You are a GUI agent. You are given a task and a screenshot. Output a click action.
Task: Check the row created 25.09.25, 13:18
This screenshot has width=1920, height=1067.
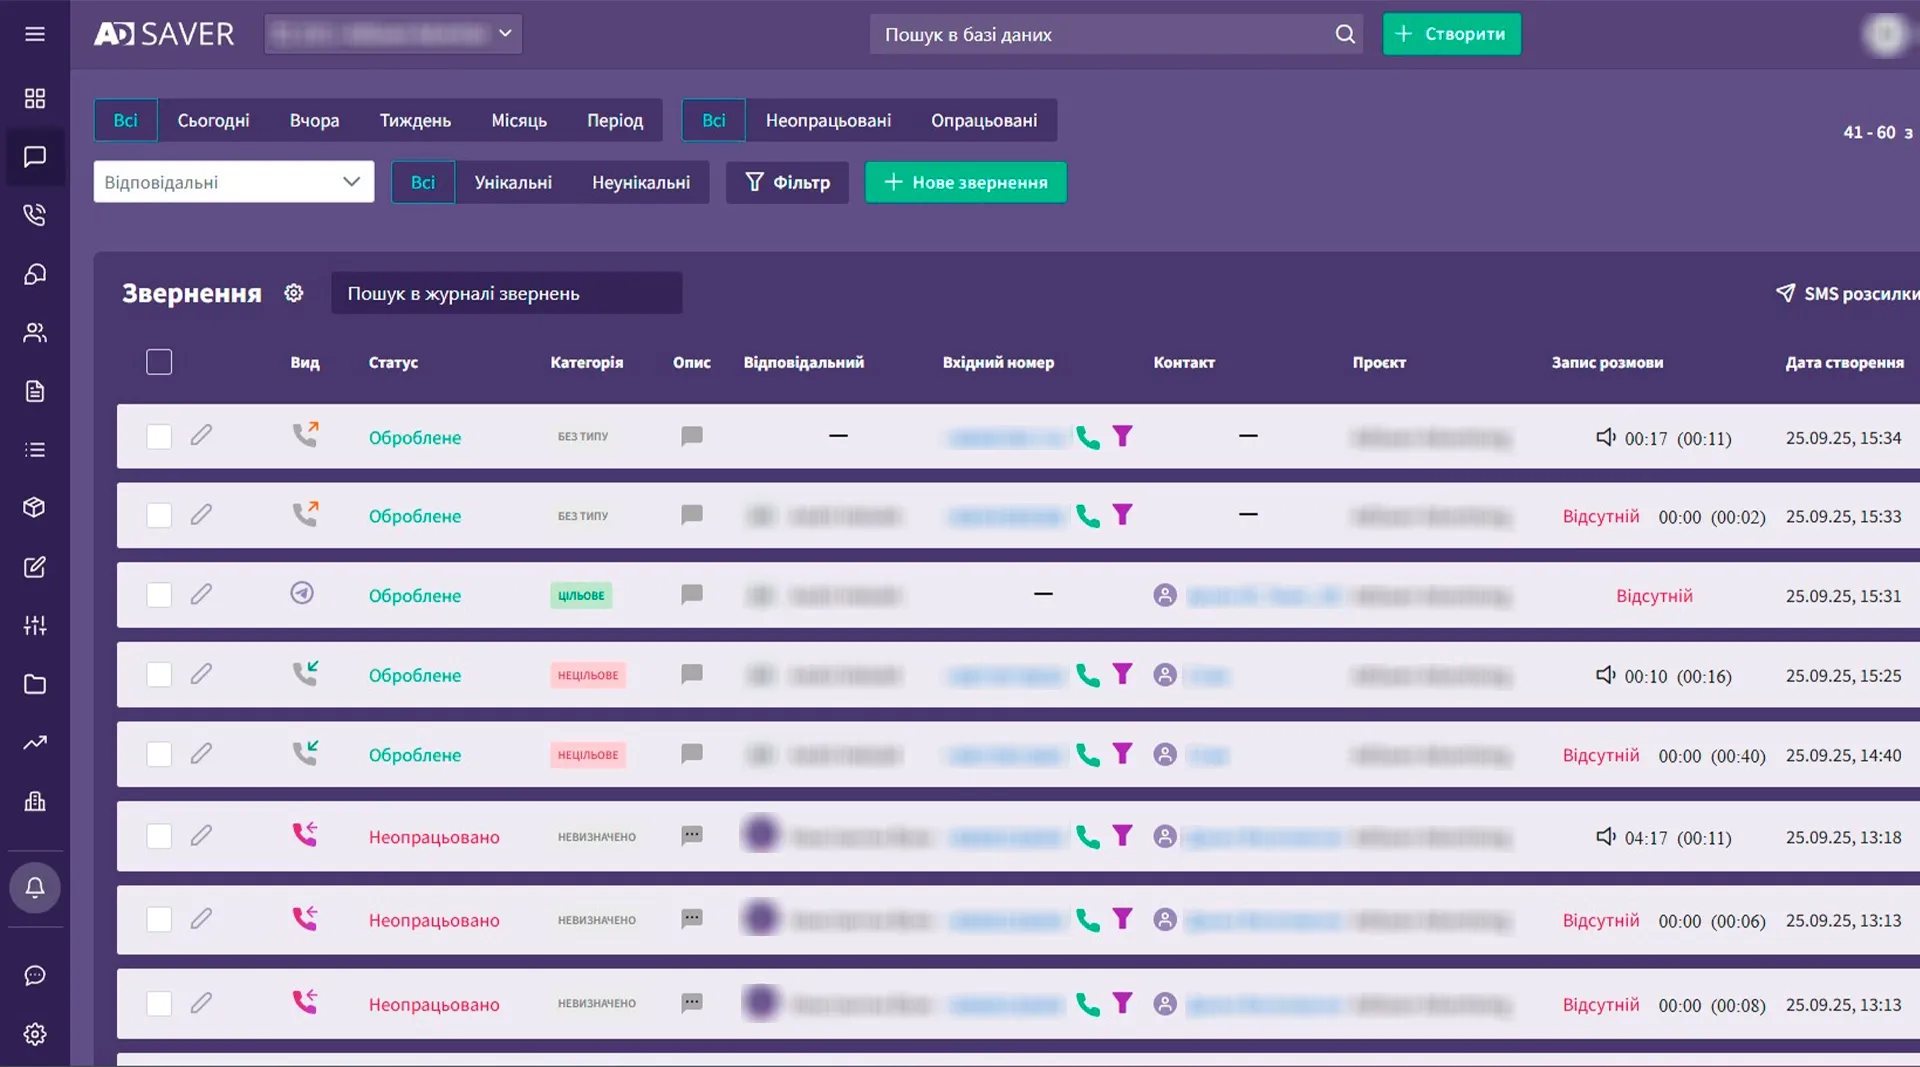click(x=159, y=836)
